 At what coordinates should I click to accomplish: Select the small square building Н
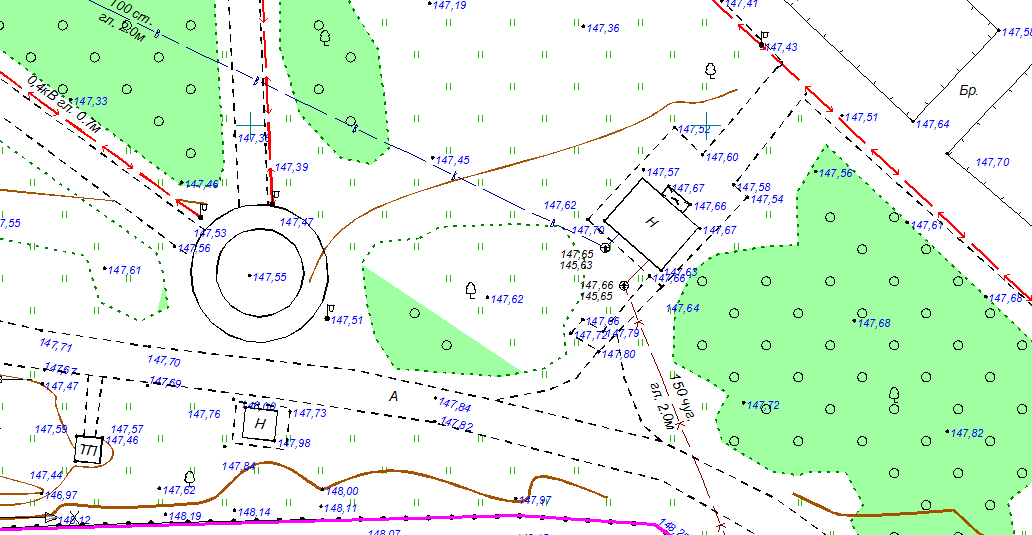[x=261, y=424]
